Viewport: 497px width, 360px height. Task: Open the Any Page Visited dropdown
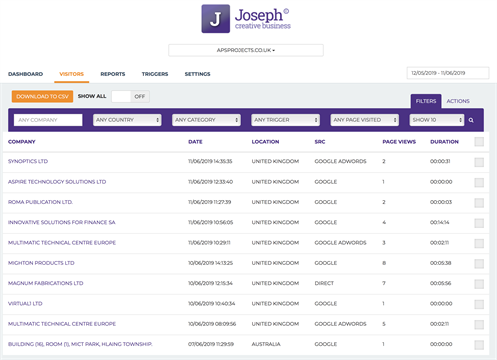point(365,120)
